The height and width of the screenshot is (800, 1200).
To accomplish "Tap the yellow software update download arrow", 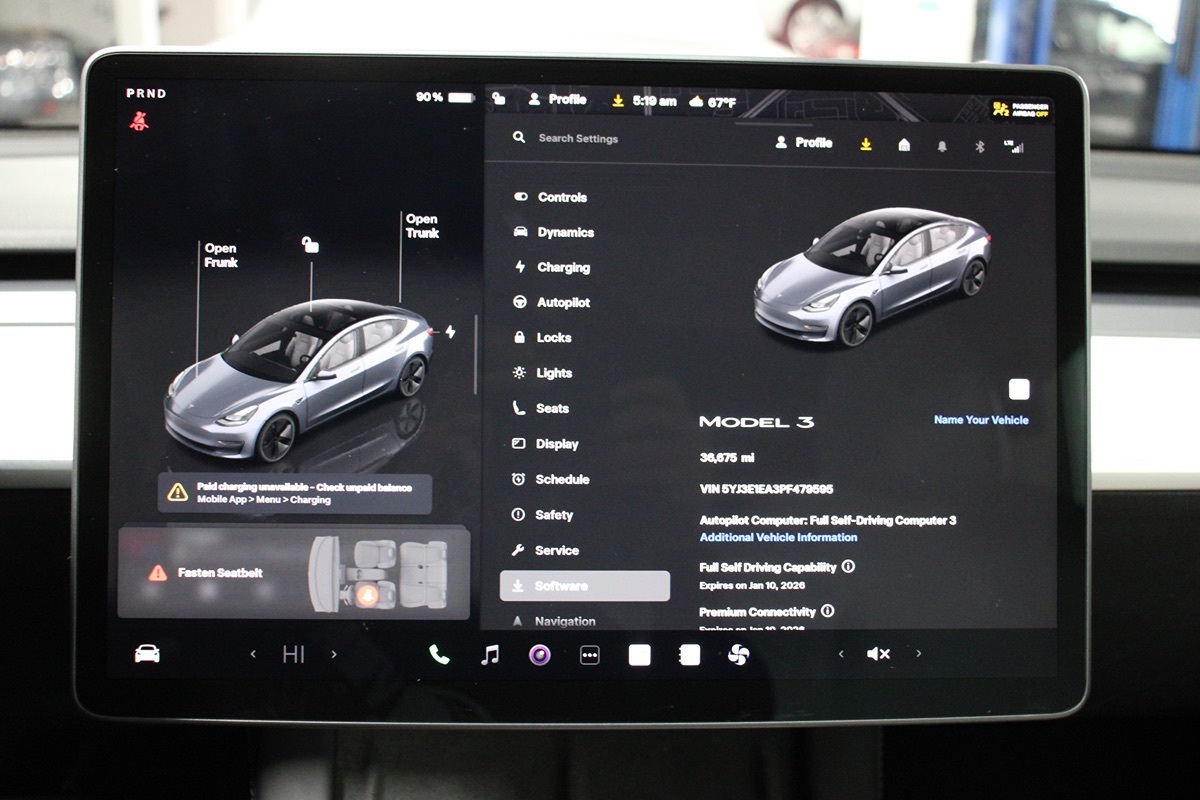I will pos(864,143).
